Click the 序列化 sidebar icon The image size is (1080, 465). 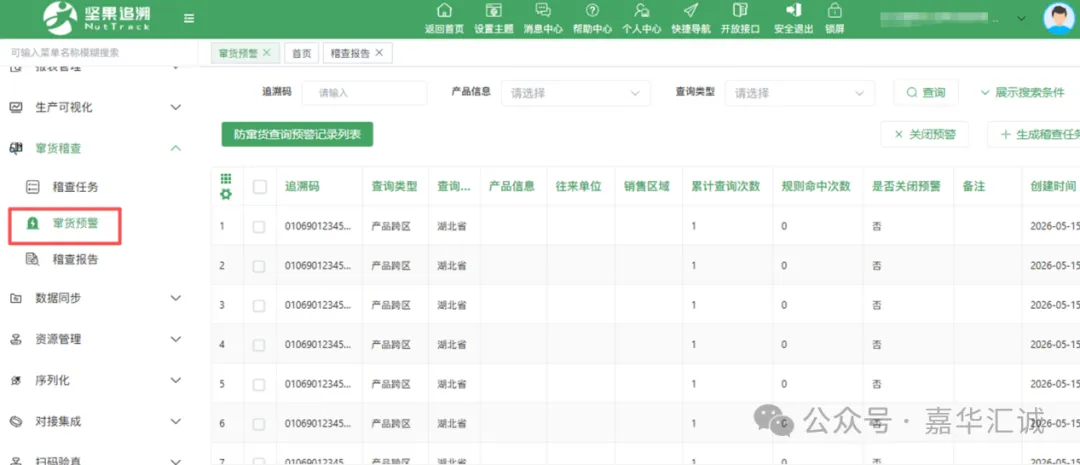tap(16, 380)
